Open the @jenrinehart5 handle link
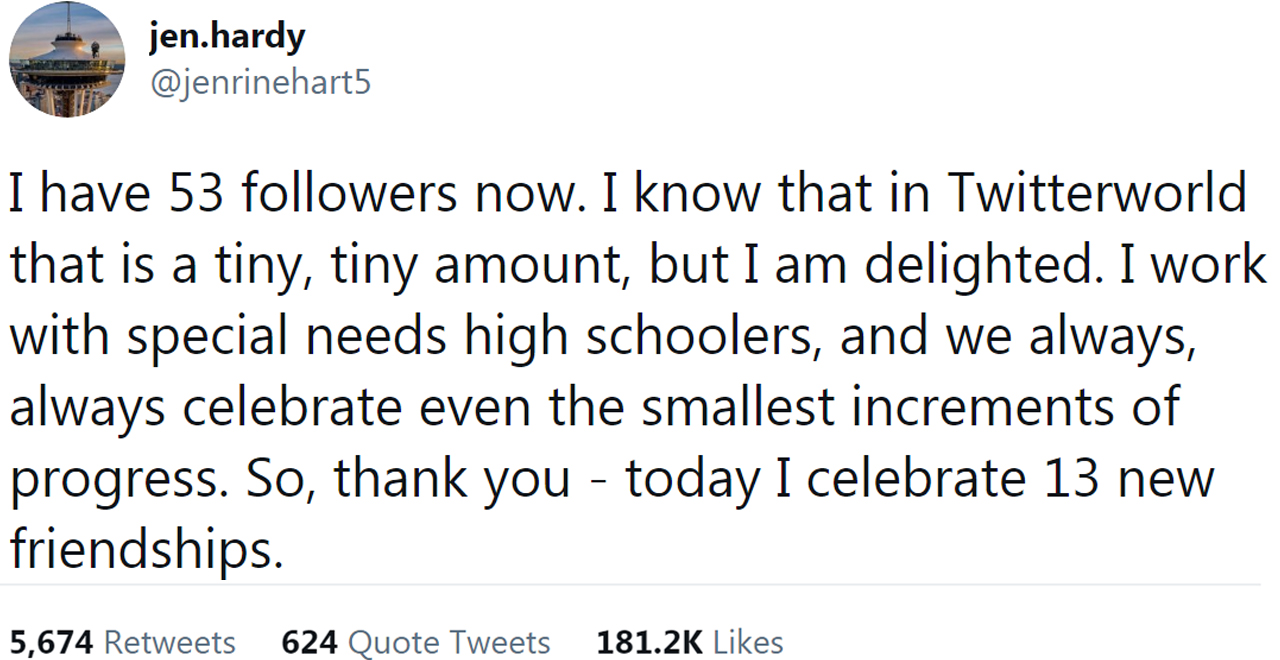The height and width of the screenshot is (660, 1280). pyautogui.click(x=259, y=82)
